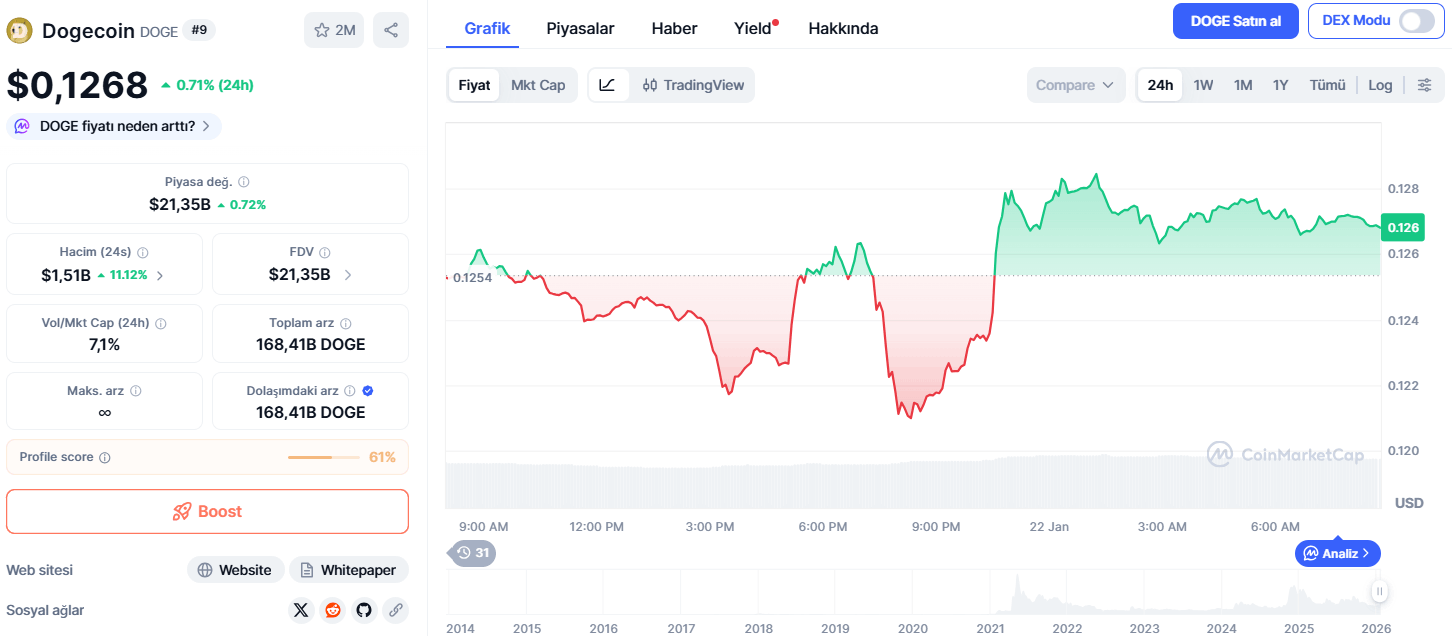Open Dogecoin's X (Twitter) profile icon
Image resolution: width=1452 pixels, height=636 pixels.
point(301,610)
